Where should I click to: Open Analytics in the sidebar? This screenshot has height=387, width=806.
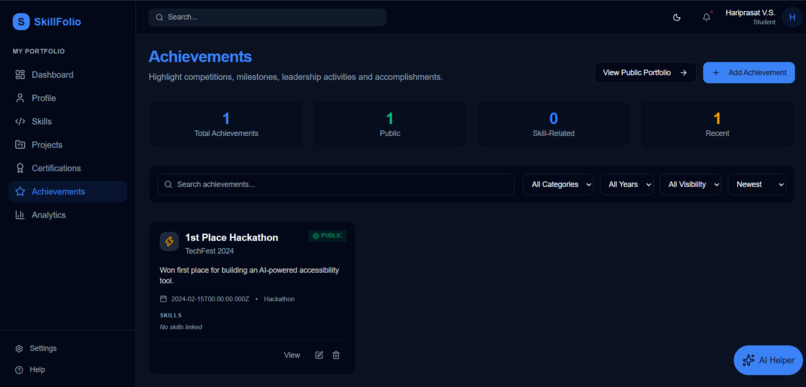pyautogui.click(x=68, y=215)
